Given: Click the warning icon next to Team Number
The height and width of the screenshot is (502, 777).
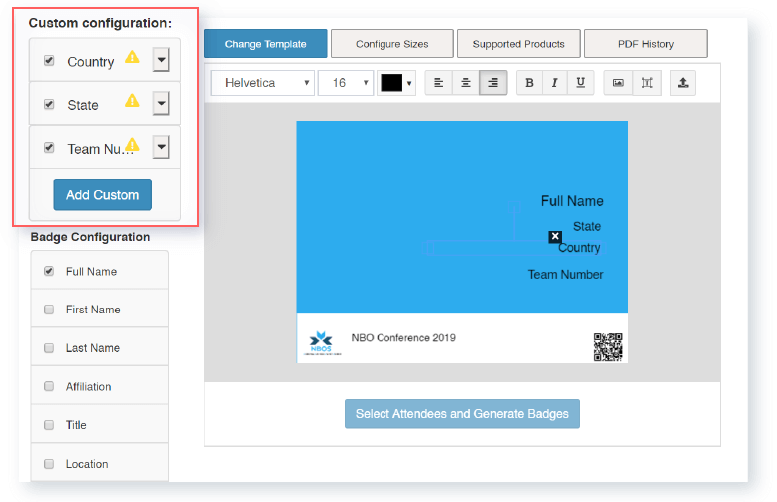Looking at the screenshot, I should [132, 145].
